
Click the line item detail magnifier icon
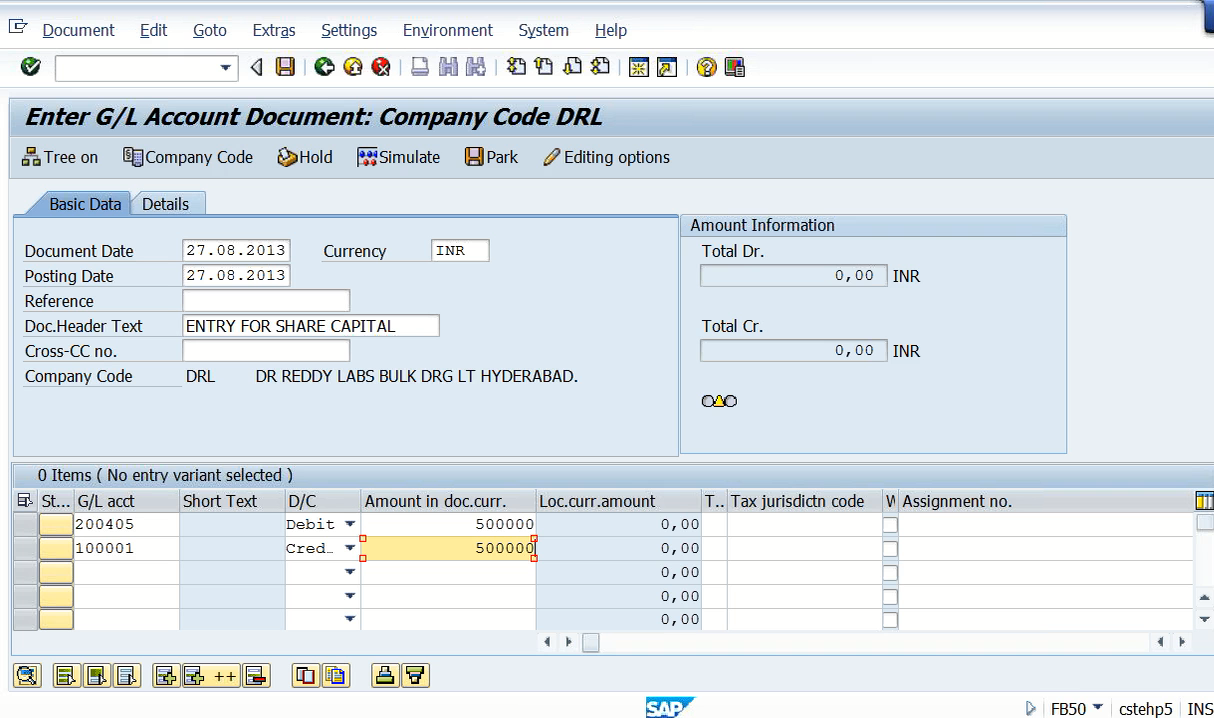coord(27,675)
